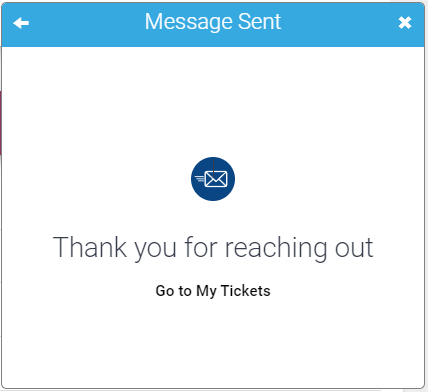Click the magenta strip behind the dialog's left edge
The width and height of the screenshot is (428, 392).
pyautogui.click(x=1, y=123)
